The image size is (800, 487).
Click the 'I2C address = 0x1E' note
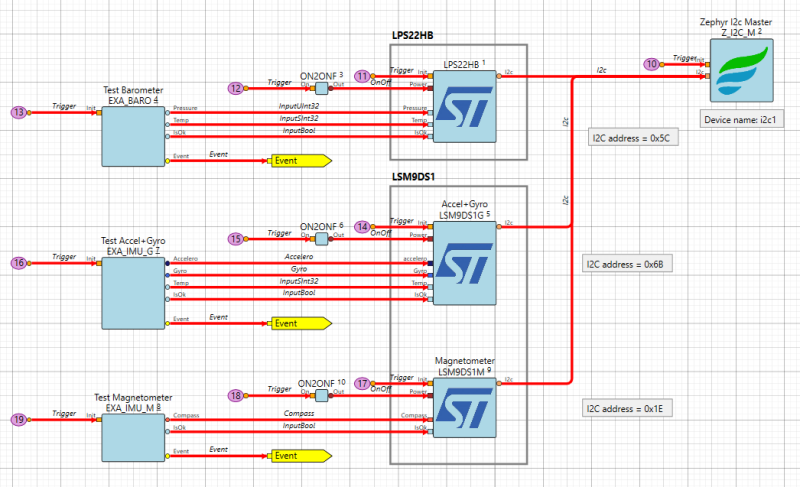pyautogui.click(x=627, y=408)
